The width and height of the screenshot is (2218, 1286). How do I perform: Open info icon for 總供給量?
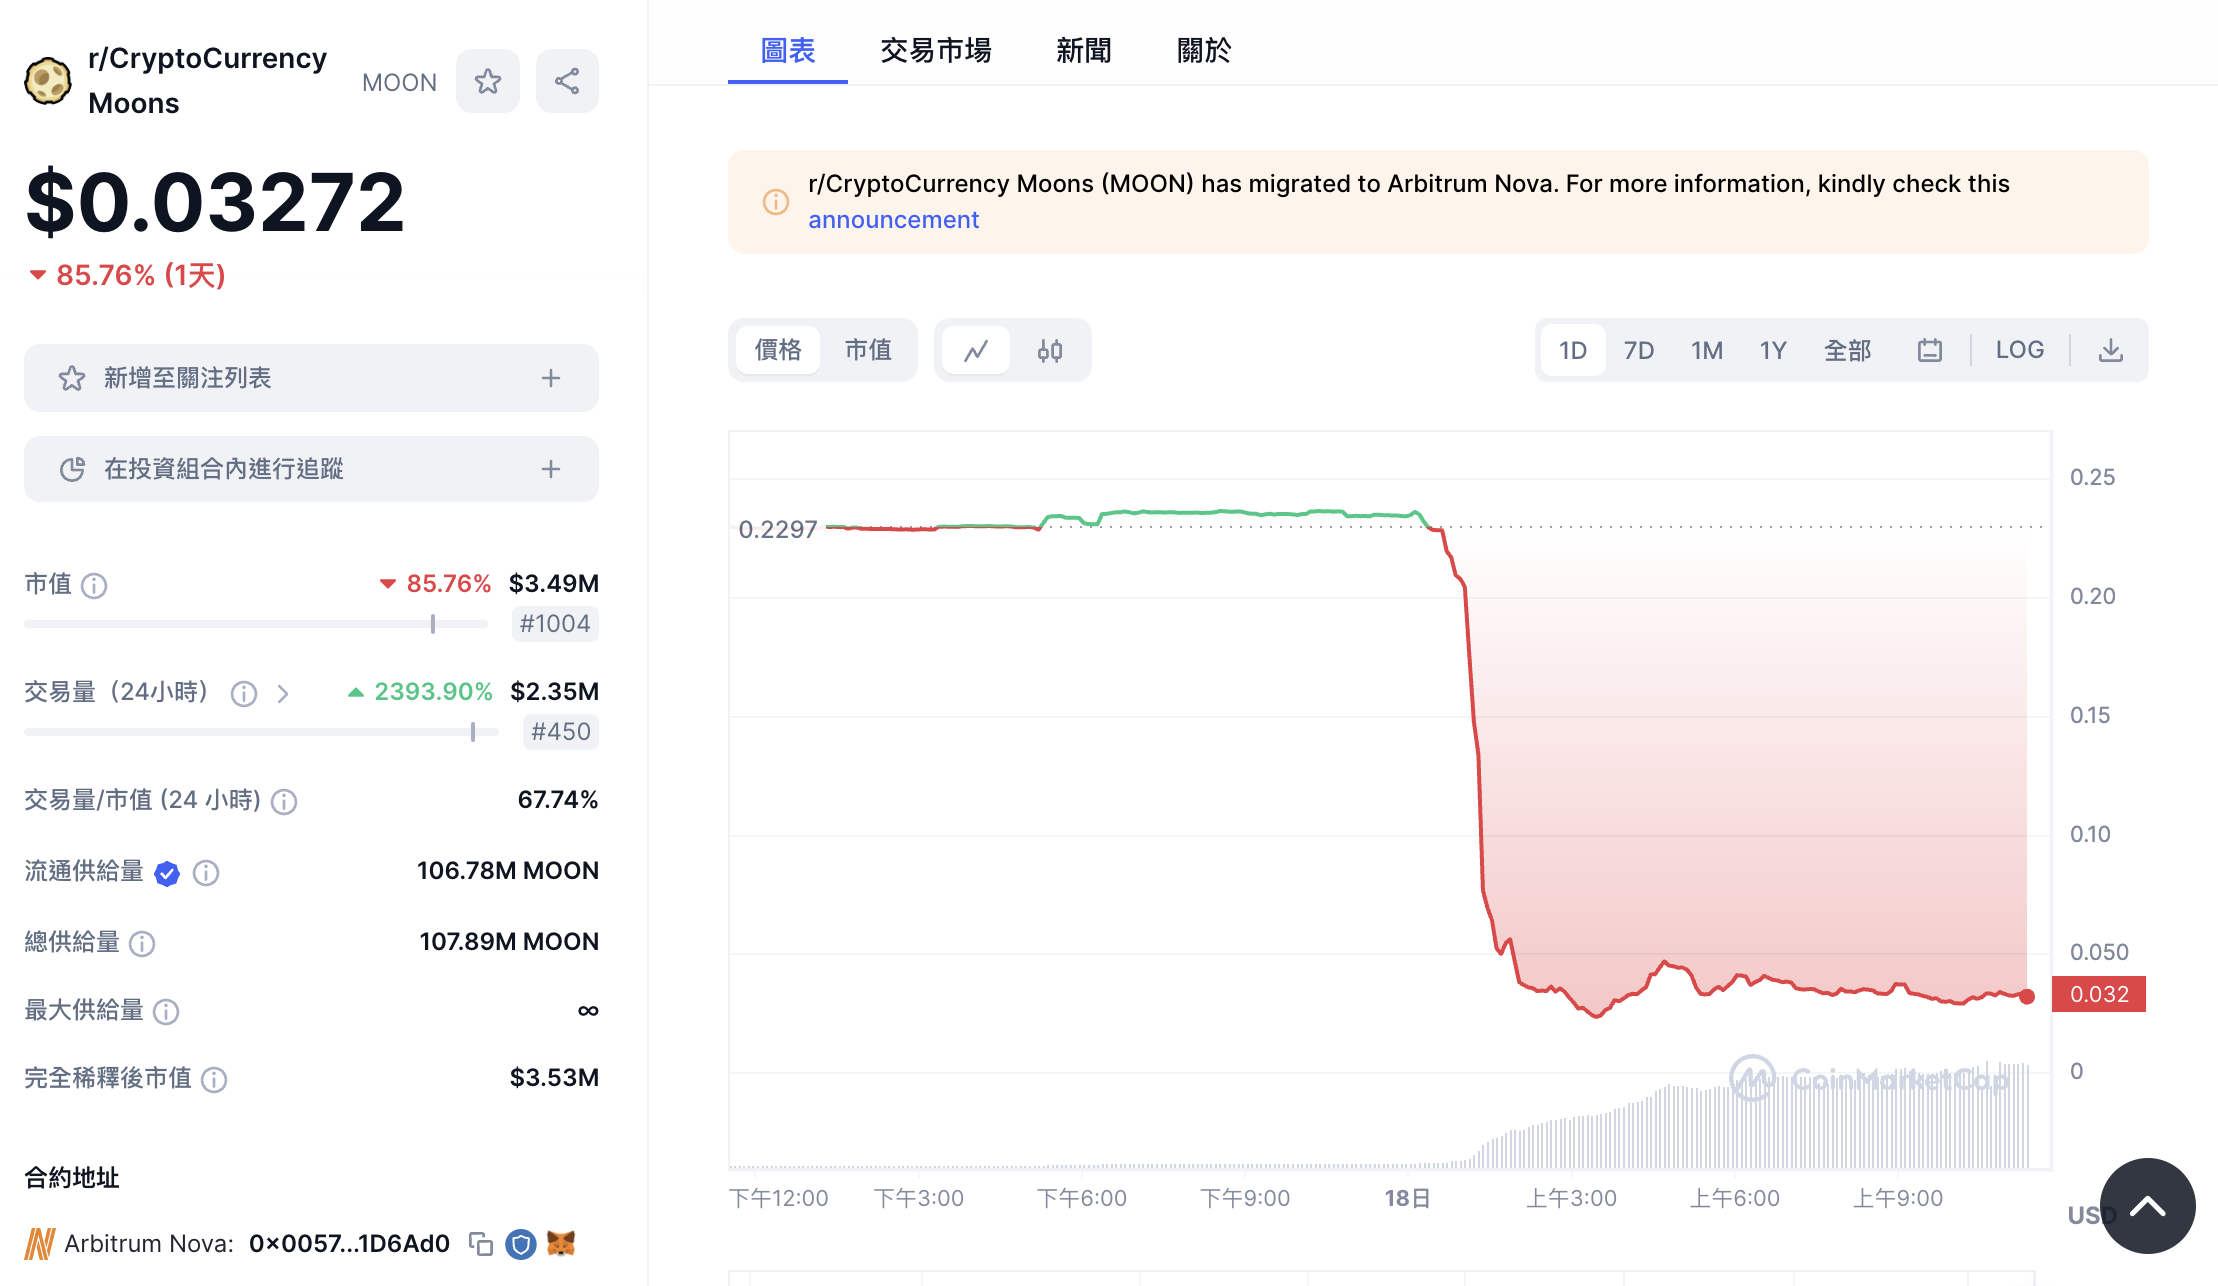click(x=142, y=943)
